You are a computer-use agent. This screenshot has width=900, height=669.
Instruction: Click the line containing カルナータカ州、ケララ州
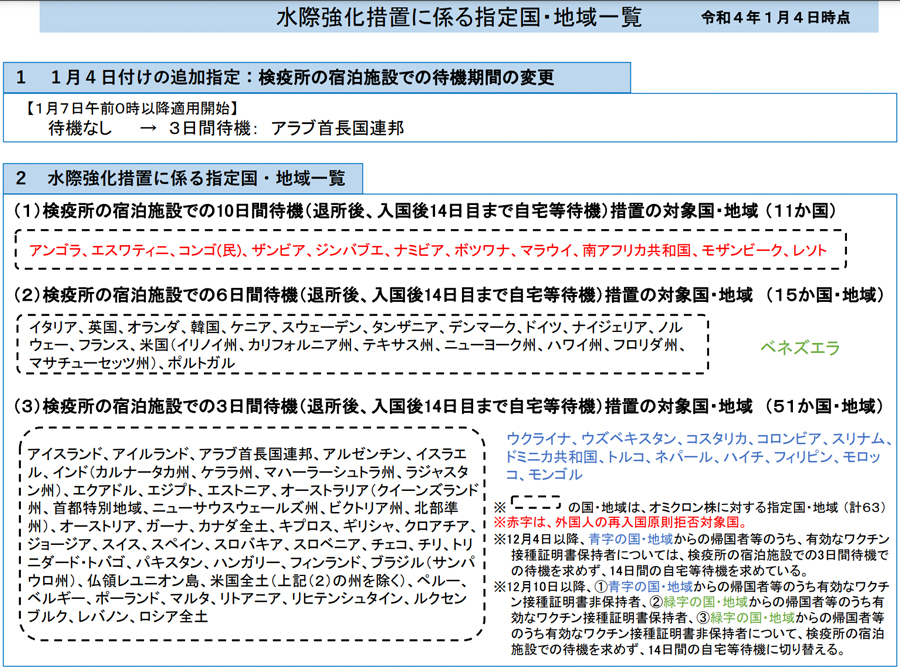(x=248, y=472)
